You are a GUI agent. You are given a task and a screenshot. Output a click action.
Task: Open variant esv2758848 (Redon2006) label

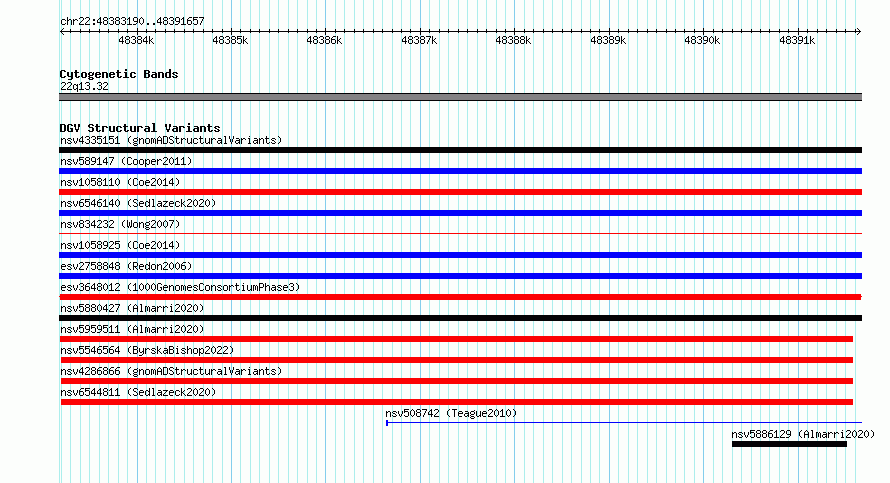[126, 266]
